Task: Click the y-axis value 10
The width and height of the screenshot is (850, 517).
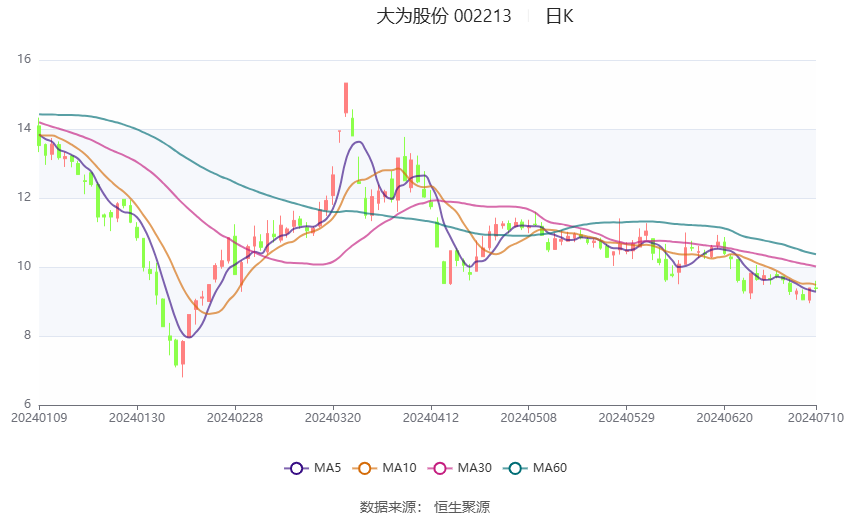Action: [24, 266]
